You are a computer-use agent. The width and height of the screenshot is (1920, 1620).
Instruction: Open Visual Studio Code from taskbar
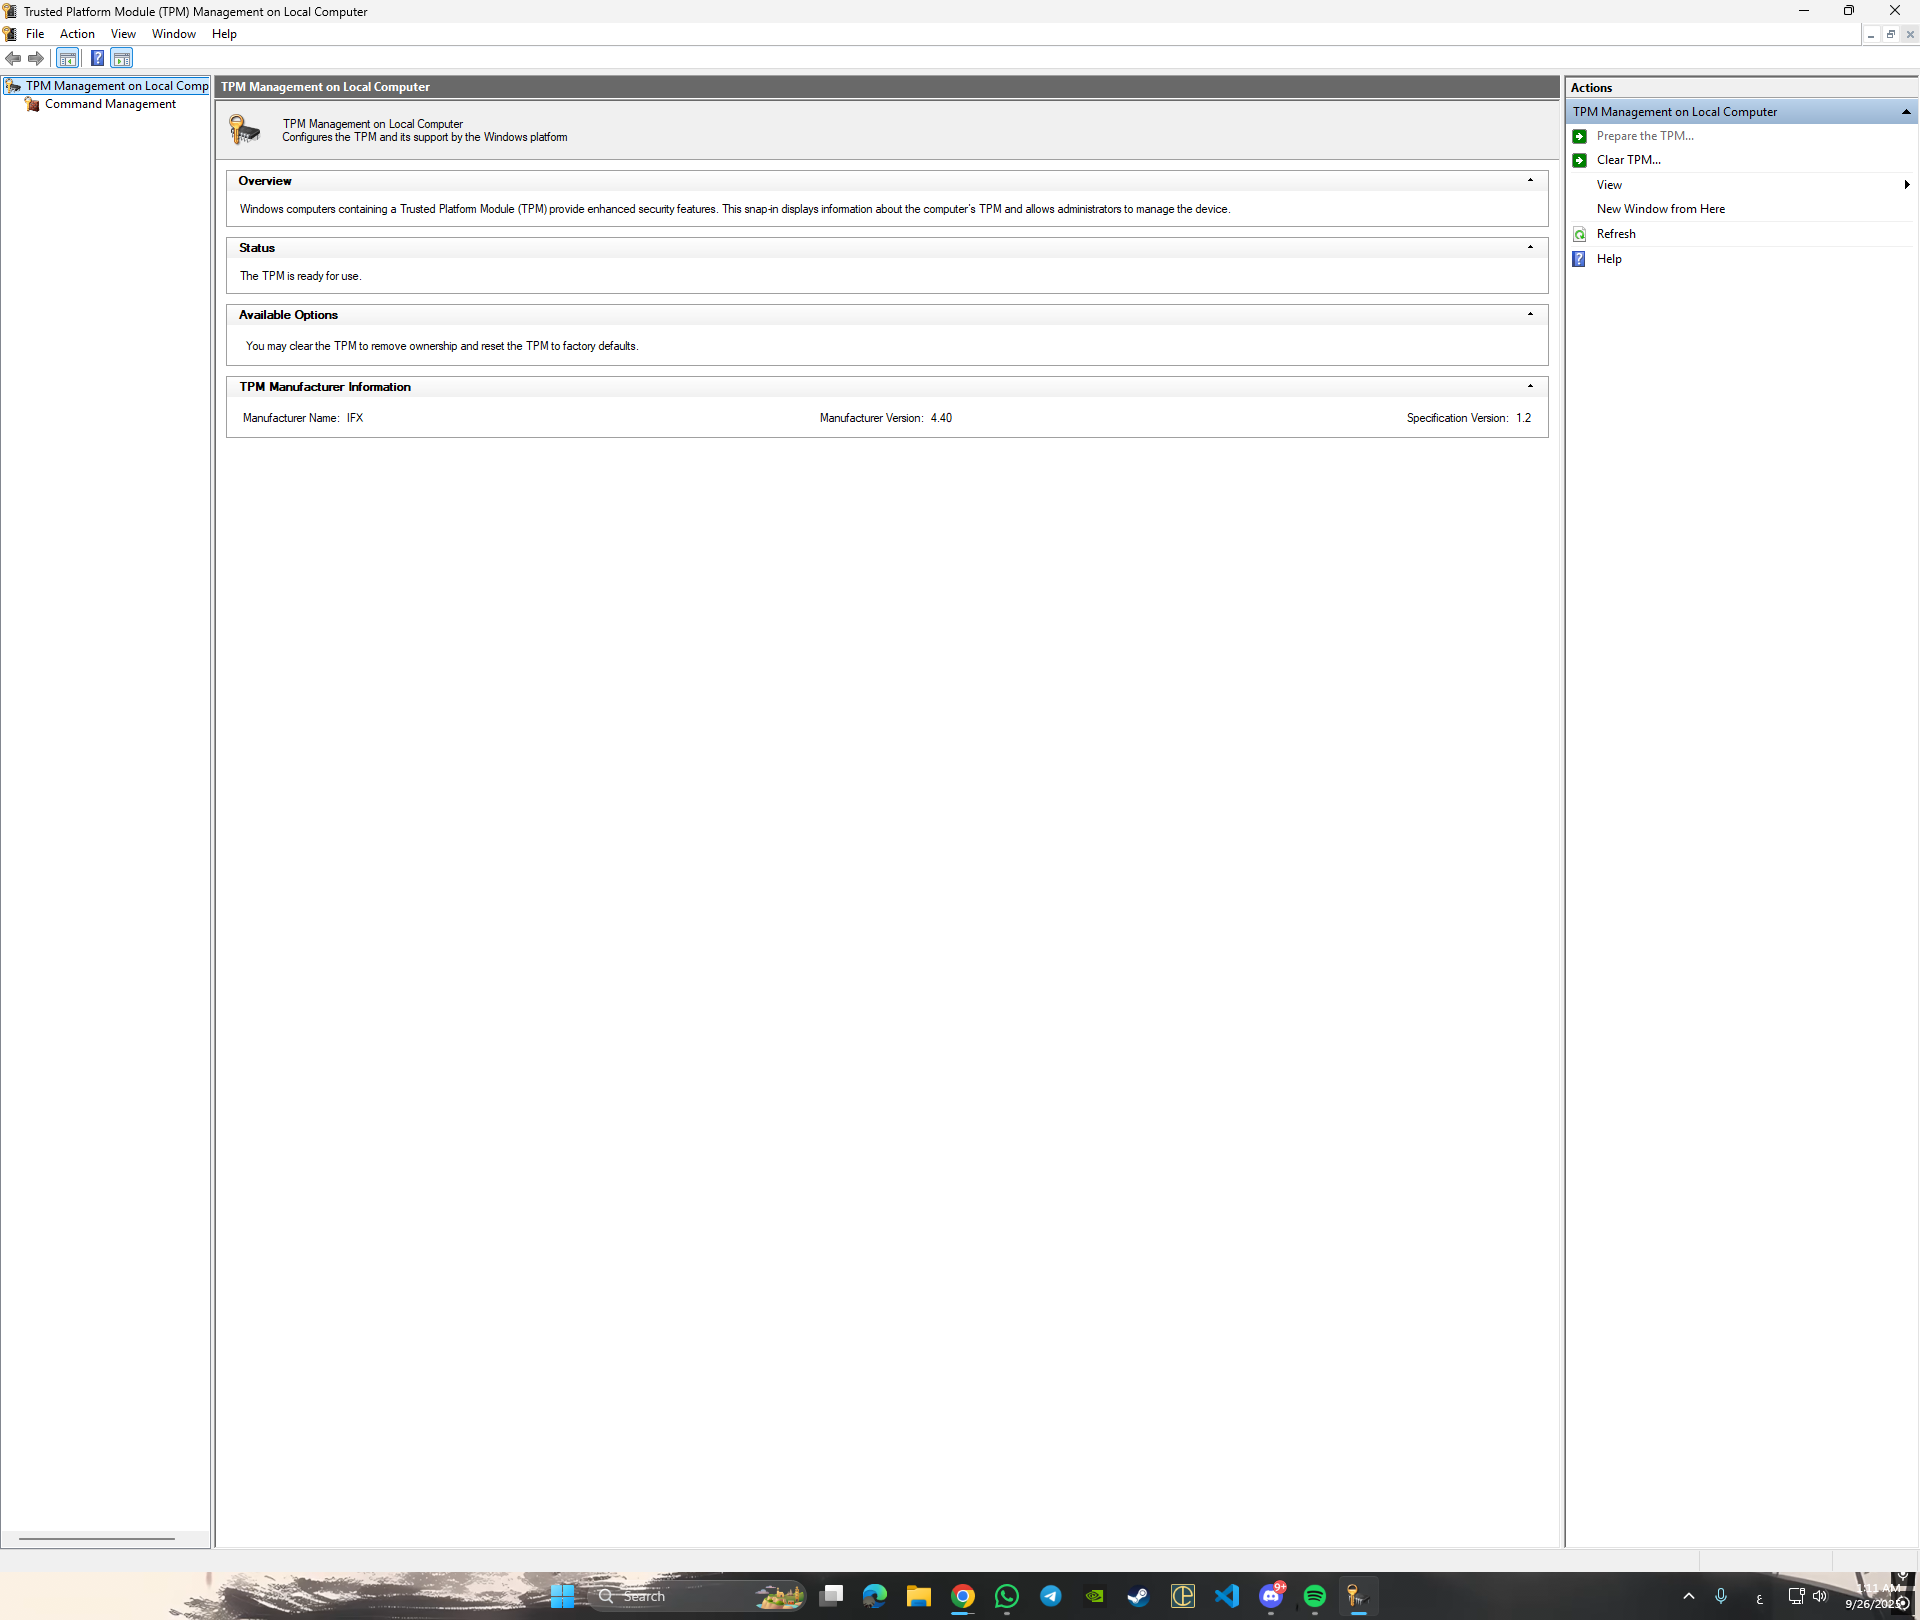(1227, 1596)
